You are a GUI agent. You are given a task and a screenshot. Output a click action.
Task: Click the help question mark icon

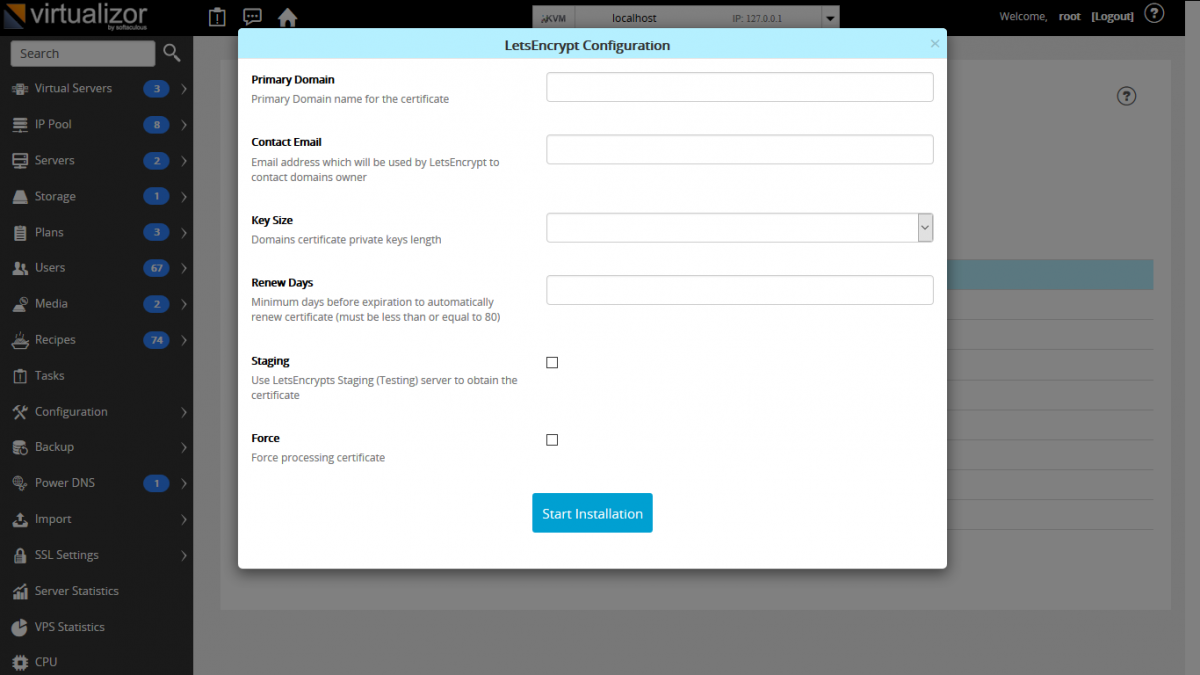click(x=1154, y=13)
